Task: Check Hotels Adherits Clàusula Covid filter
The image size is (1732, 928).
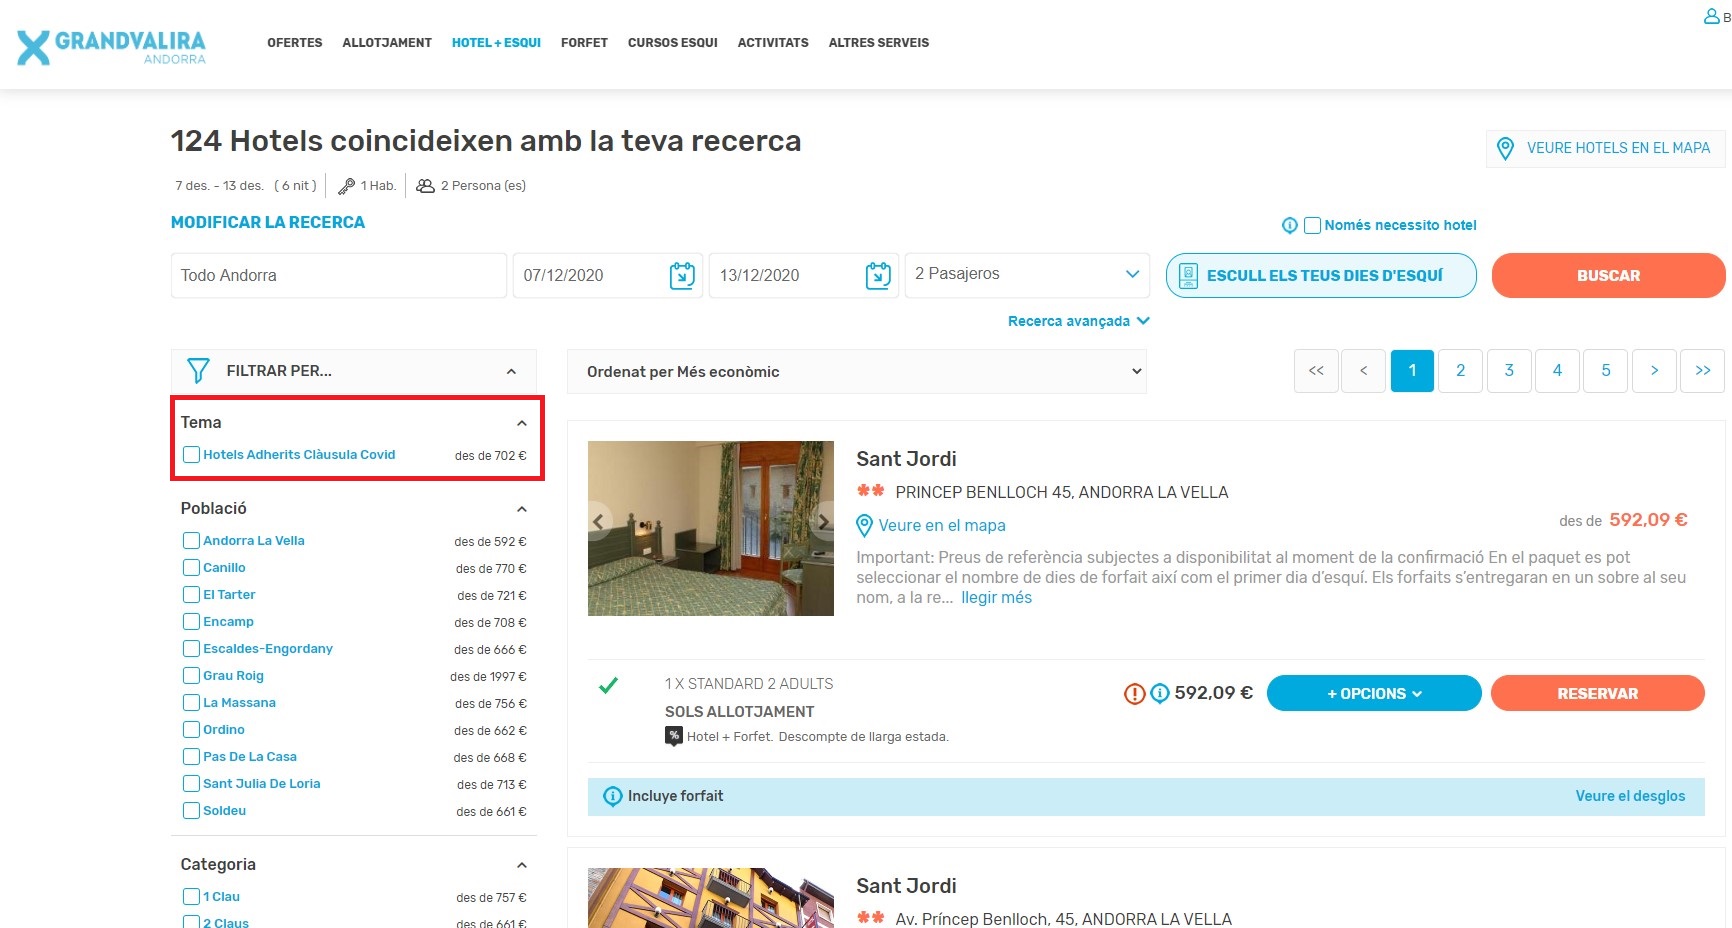Action: tap(192, 455)
